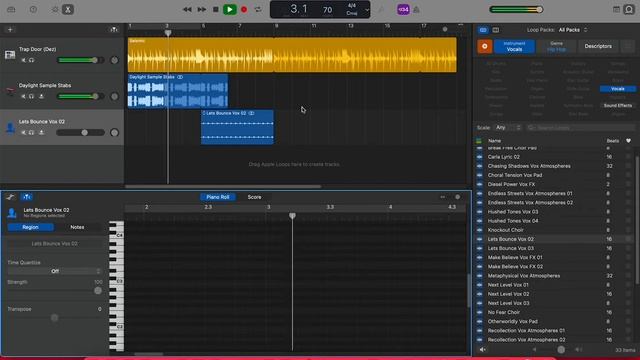This screenshot has width=640, height=360.
Task: Adjust Lets Bounce Vox 02 pan knob
Action: 114,133
